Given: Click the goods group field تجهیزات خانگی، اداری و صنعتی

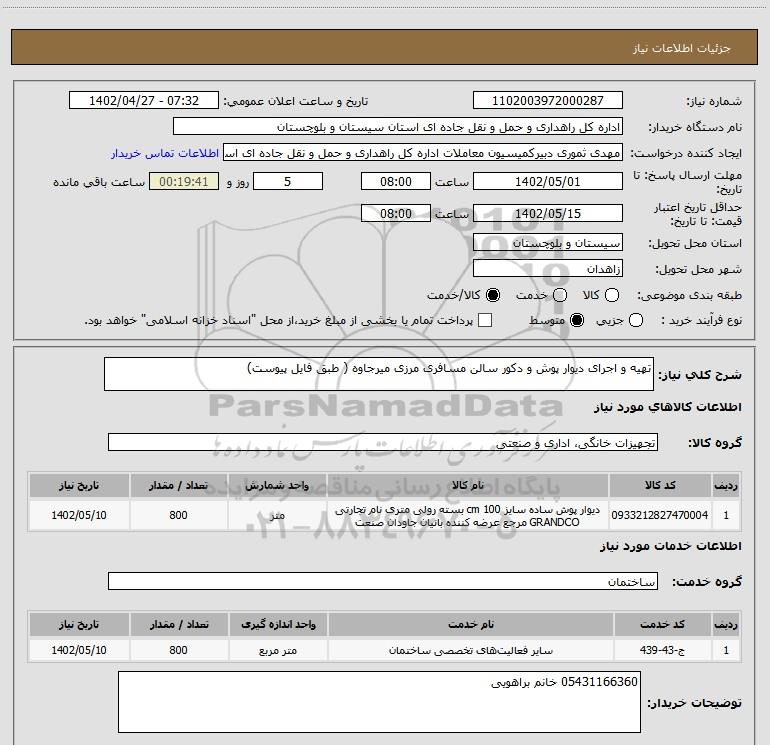Looking at the screenshot, I should coord(383,442).
